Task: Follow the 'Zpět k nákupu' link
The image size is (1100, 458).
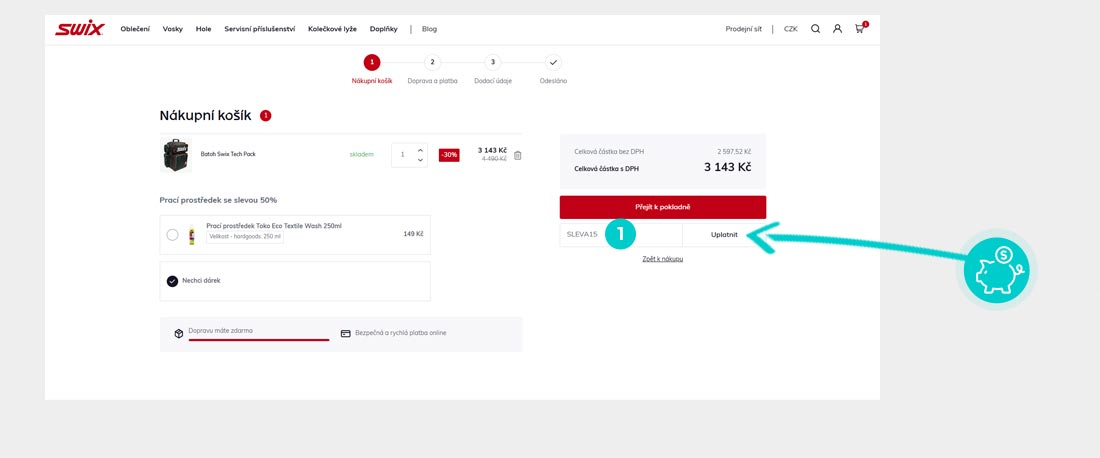Action: click(662, 259)
